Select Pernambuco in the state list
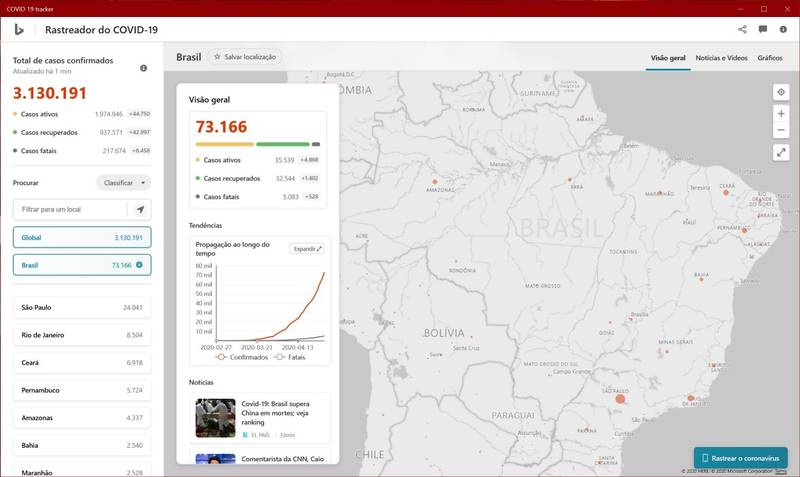 pos(82,390)
